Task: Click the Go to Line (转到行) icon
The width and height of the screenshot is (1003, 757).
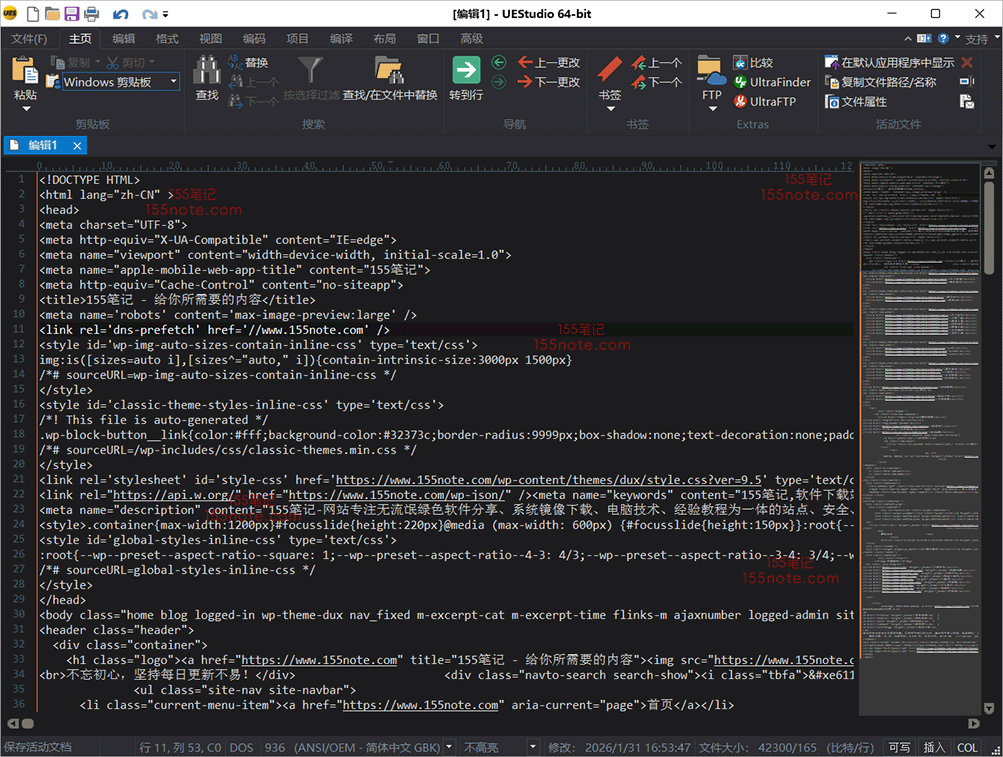Action: (x=466, y=71)
